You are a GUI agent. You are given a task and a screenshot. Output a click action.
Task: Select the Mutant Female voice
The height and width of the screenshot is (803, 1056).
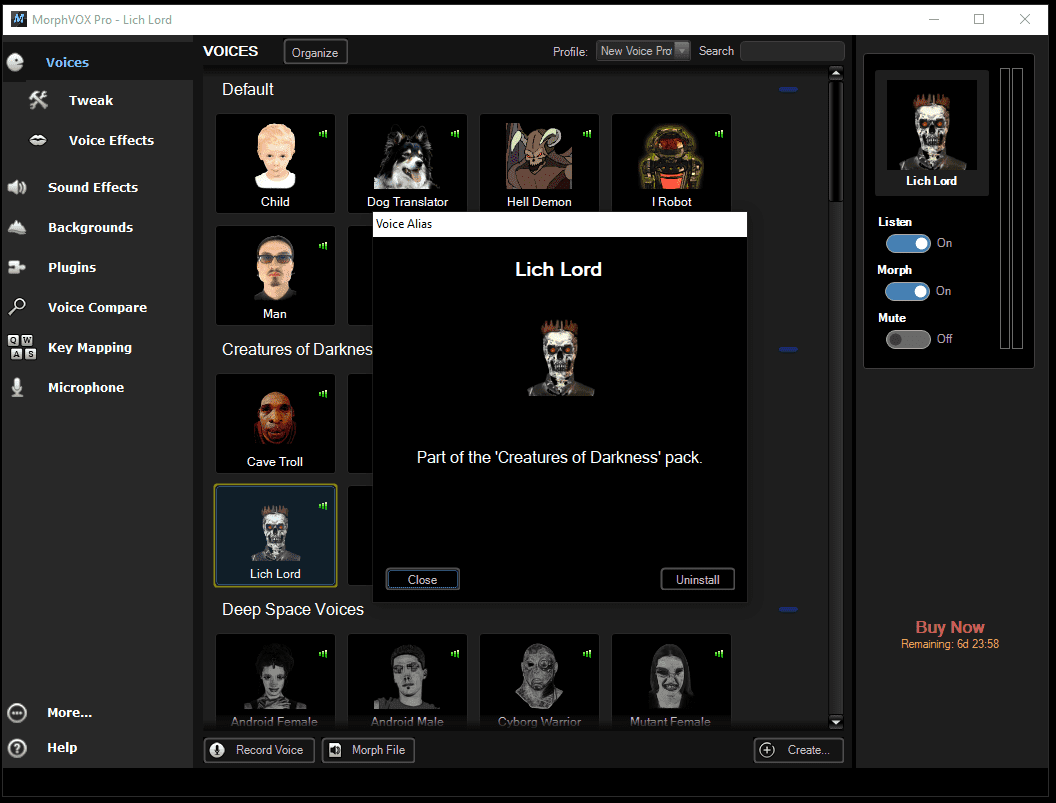coord(671,680)
